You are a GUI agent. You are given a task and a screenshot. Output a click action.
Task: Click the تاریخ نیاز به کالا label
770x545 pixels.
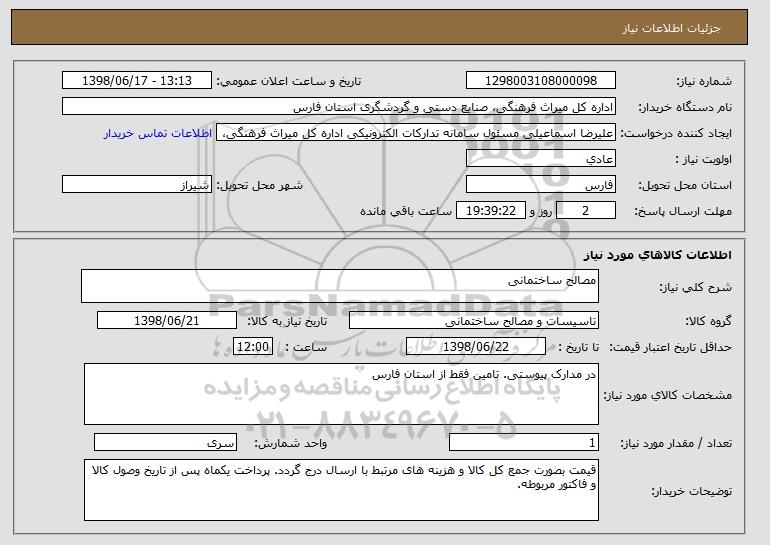[287, 321]
